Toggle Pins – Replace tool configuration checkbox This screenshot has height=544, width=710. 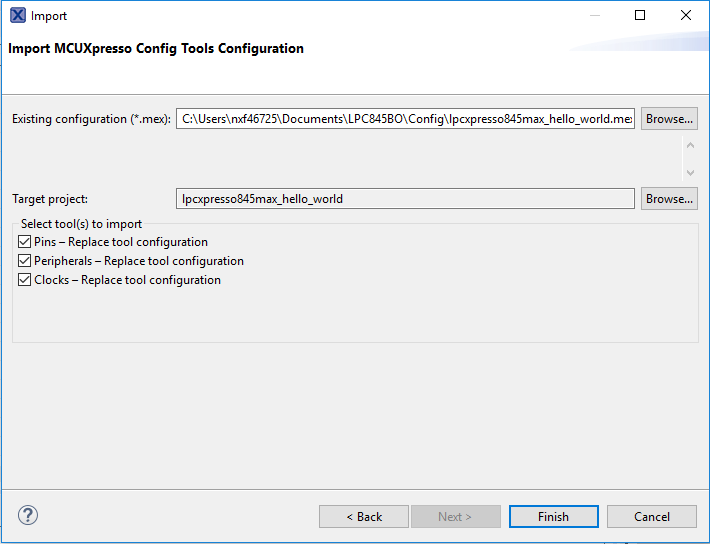coord(25,242)
